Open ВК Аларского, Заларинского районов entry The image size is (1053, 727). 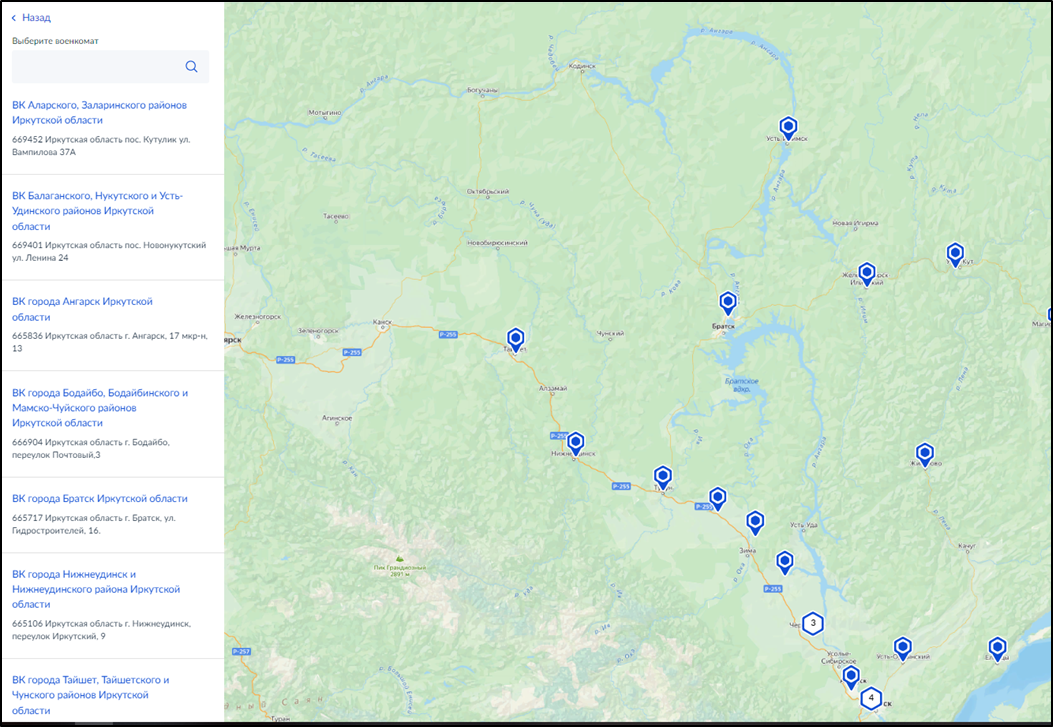(99, 112)
